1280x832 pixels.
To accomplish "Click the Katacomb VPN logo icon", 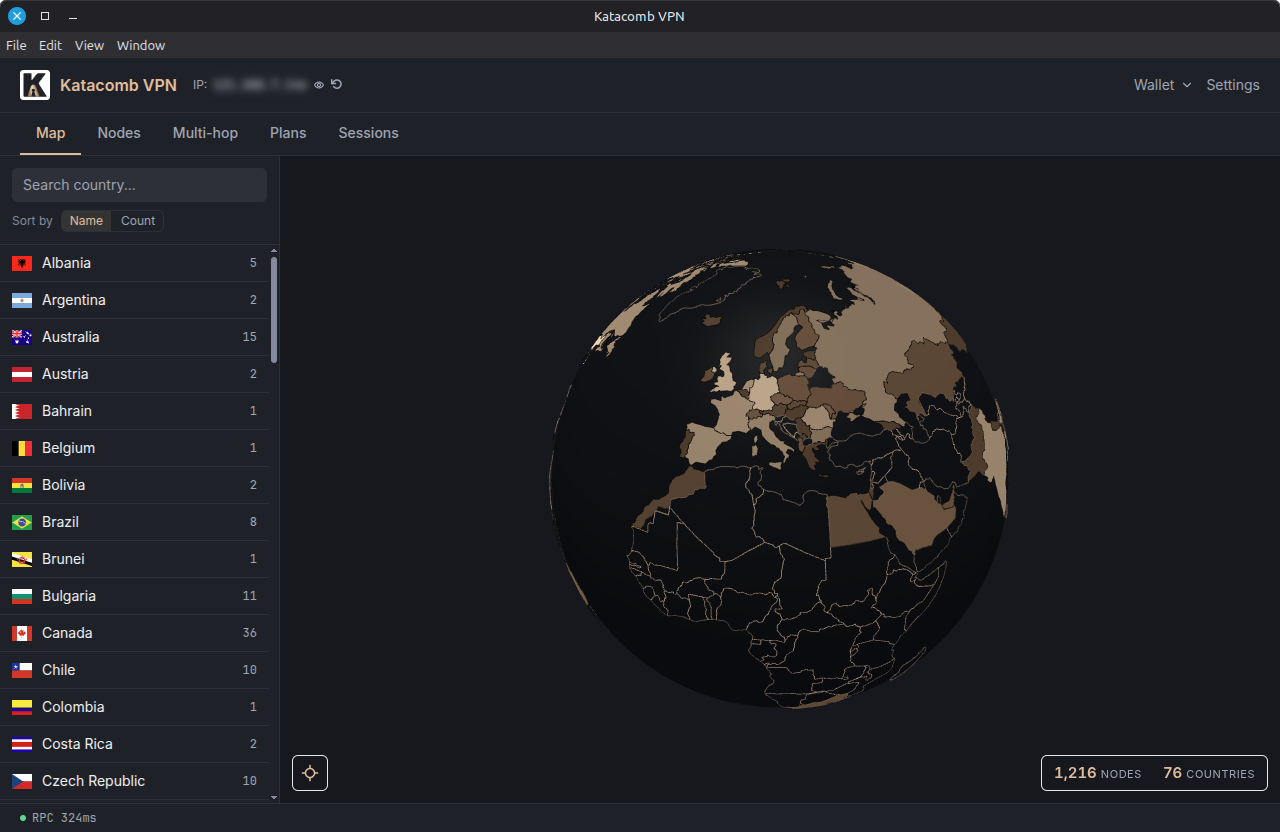I will [35, 85].
